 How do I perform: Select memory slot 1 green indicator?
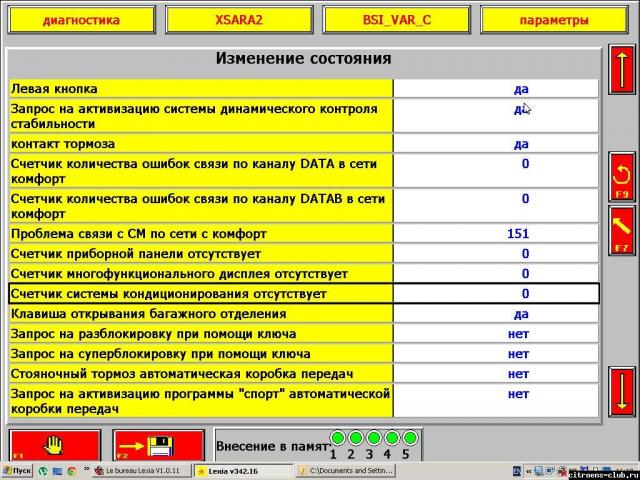[x=338, y=438]
